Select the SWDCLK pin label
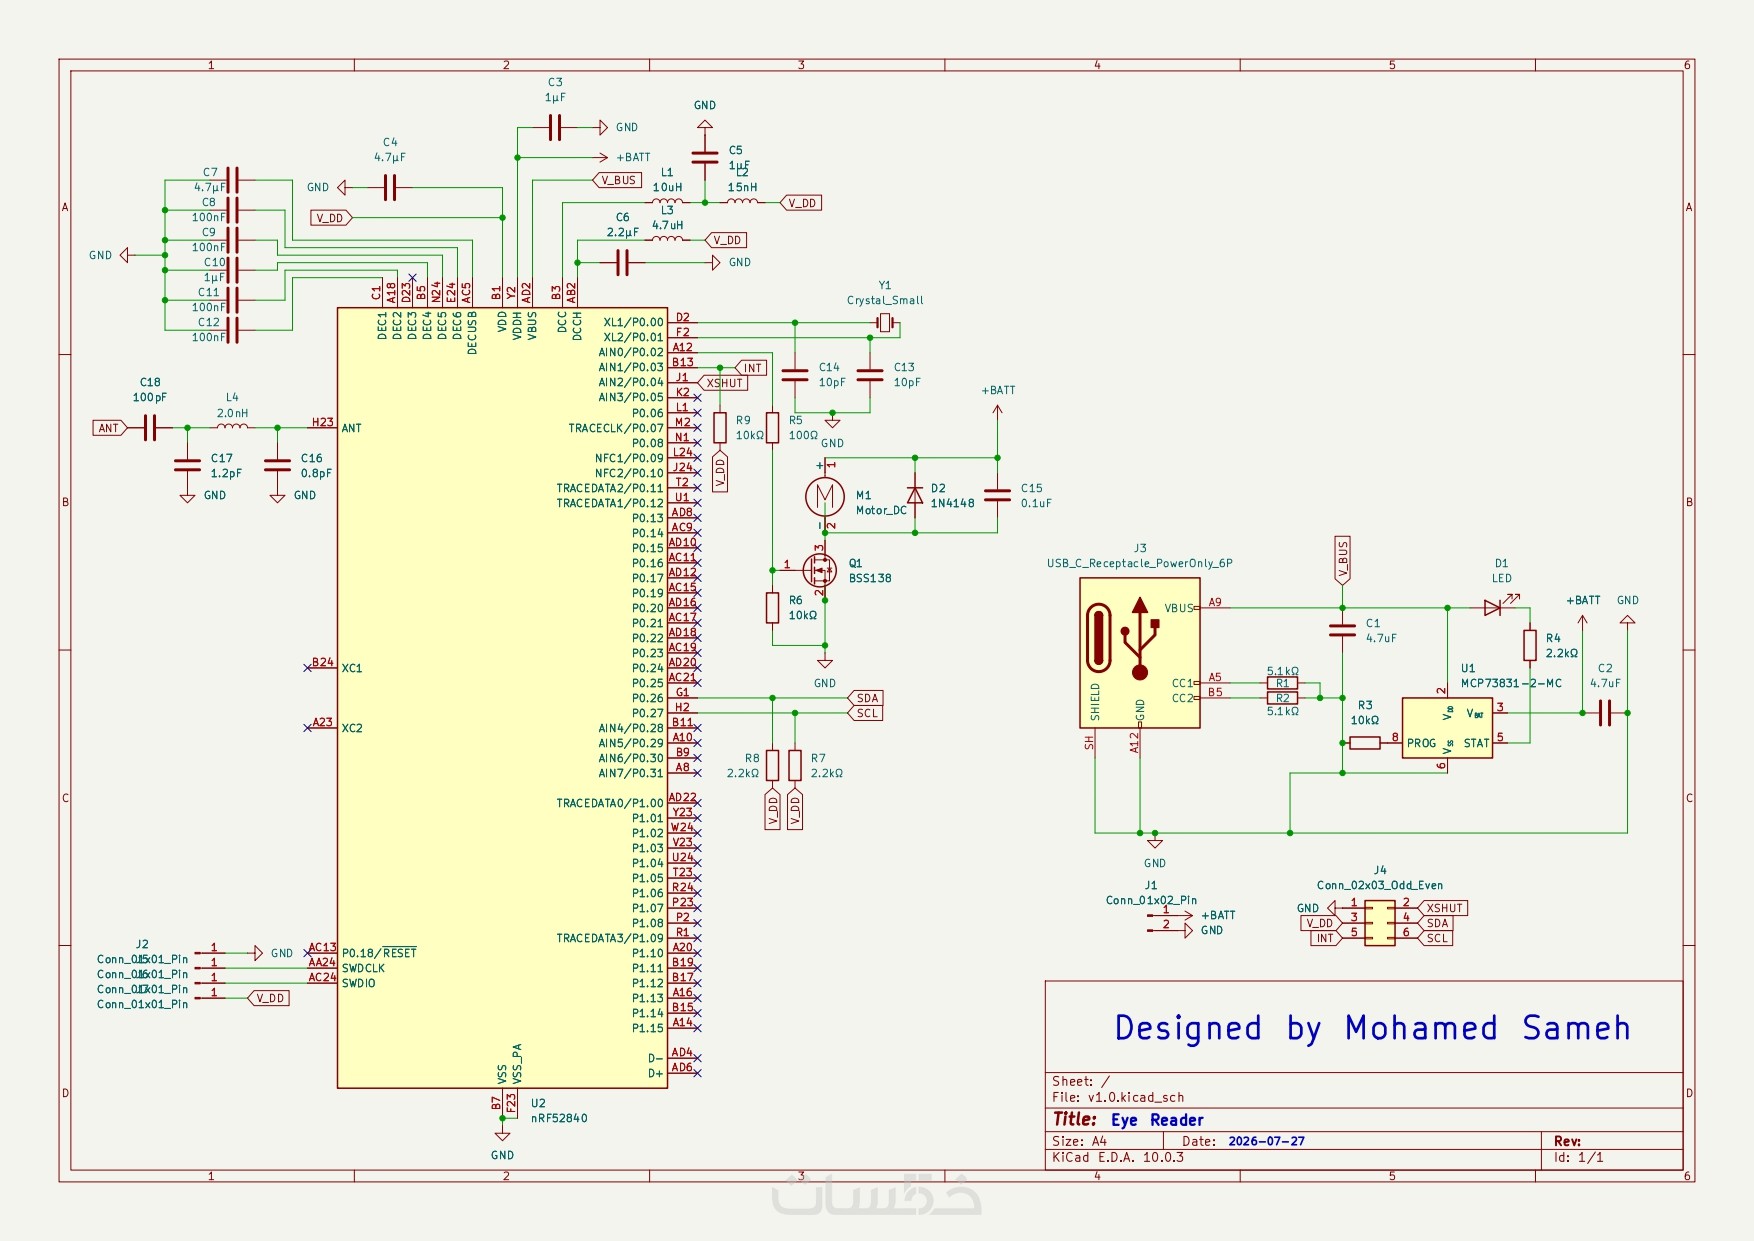The image size is (1754, 1241). pos(363,968)
